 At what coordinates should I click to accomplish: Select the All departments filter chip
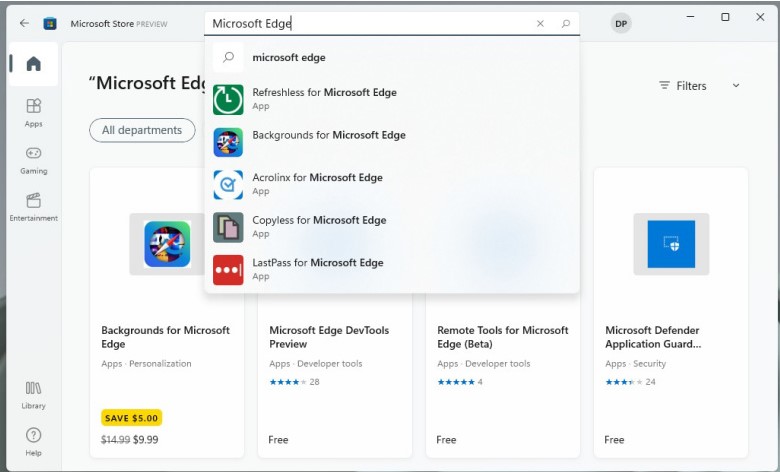tap(142, 130)
